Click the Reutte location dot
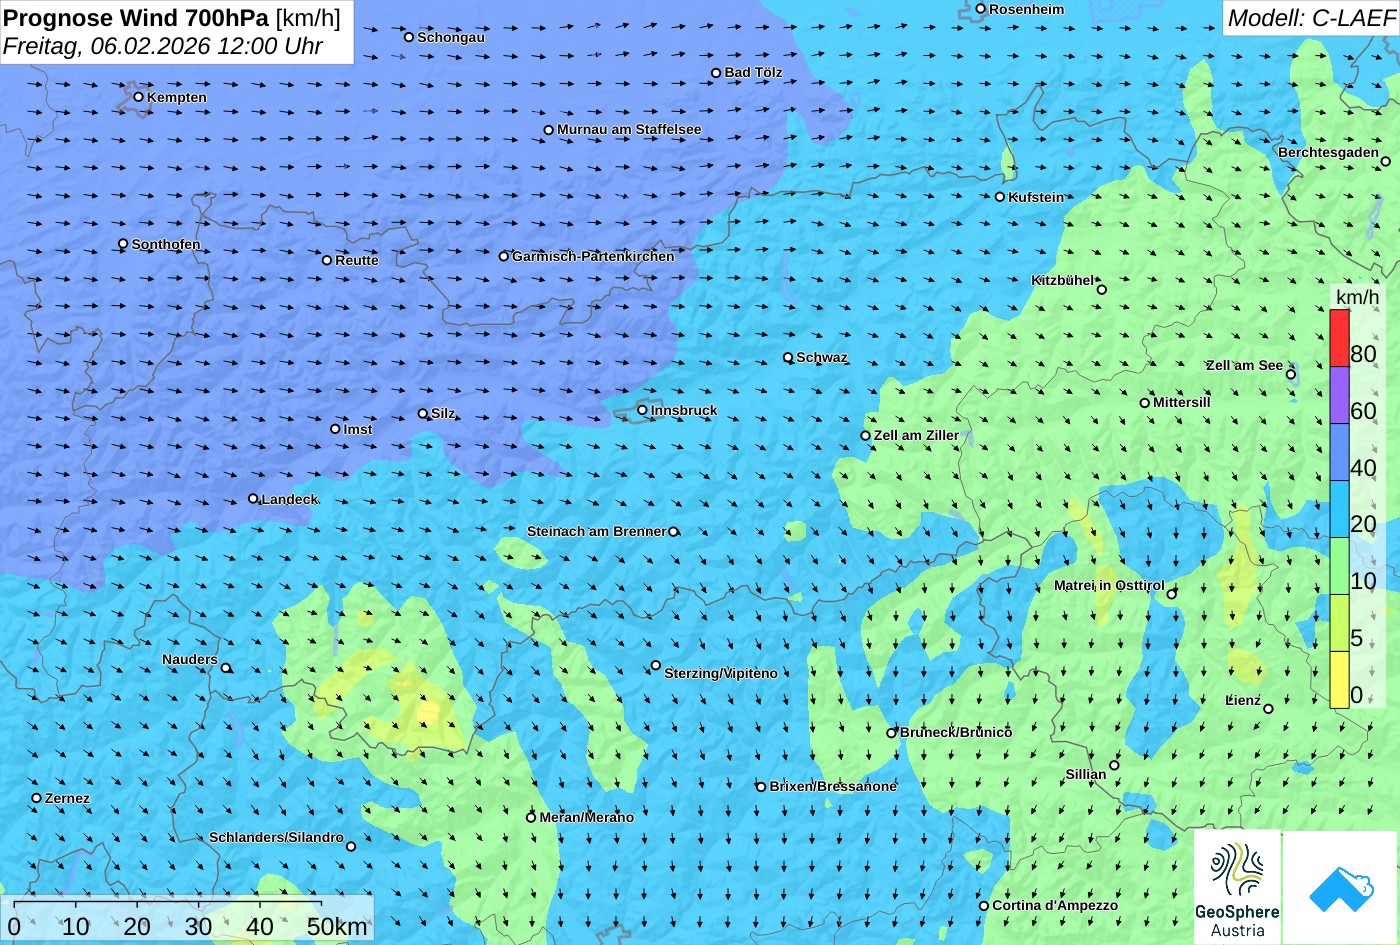Viewport: 1400px width, 945px height. pos(327,260)
